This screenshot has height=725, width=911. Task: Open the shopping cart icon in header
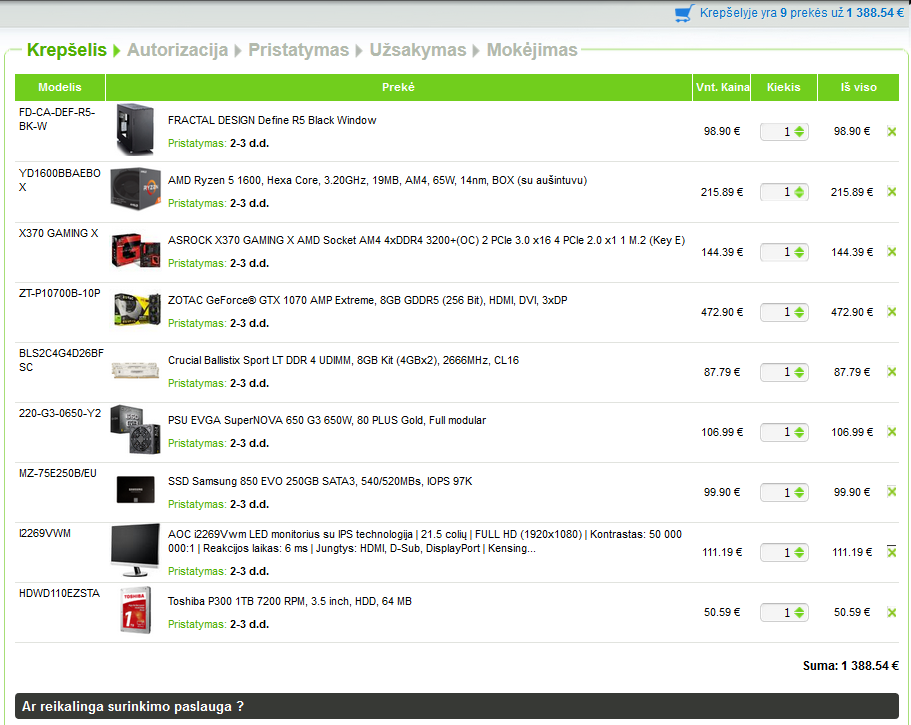(x=684, y=13)
